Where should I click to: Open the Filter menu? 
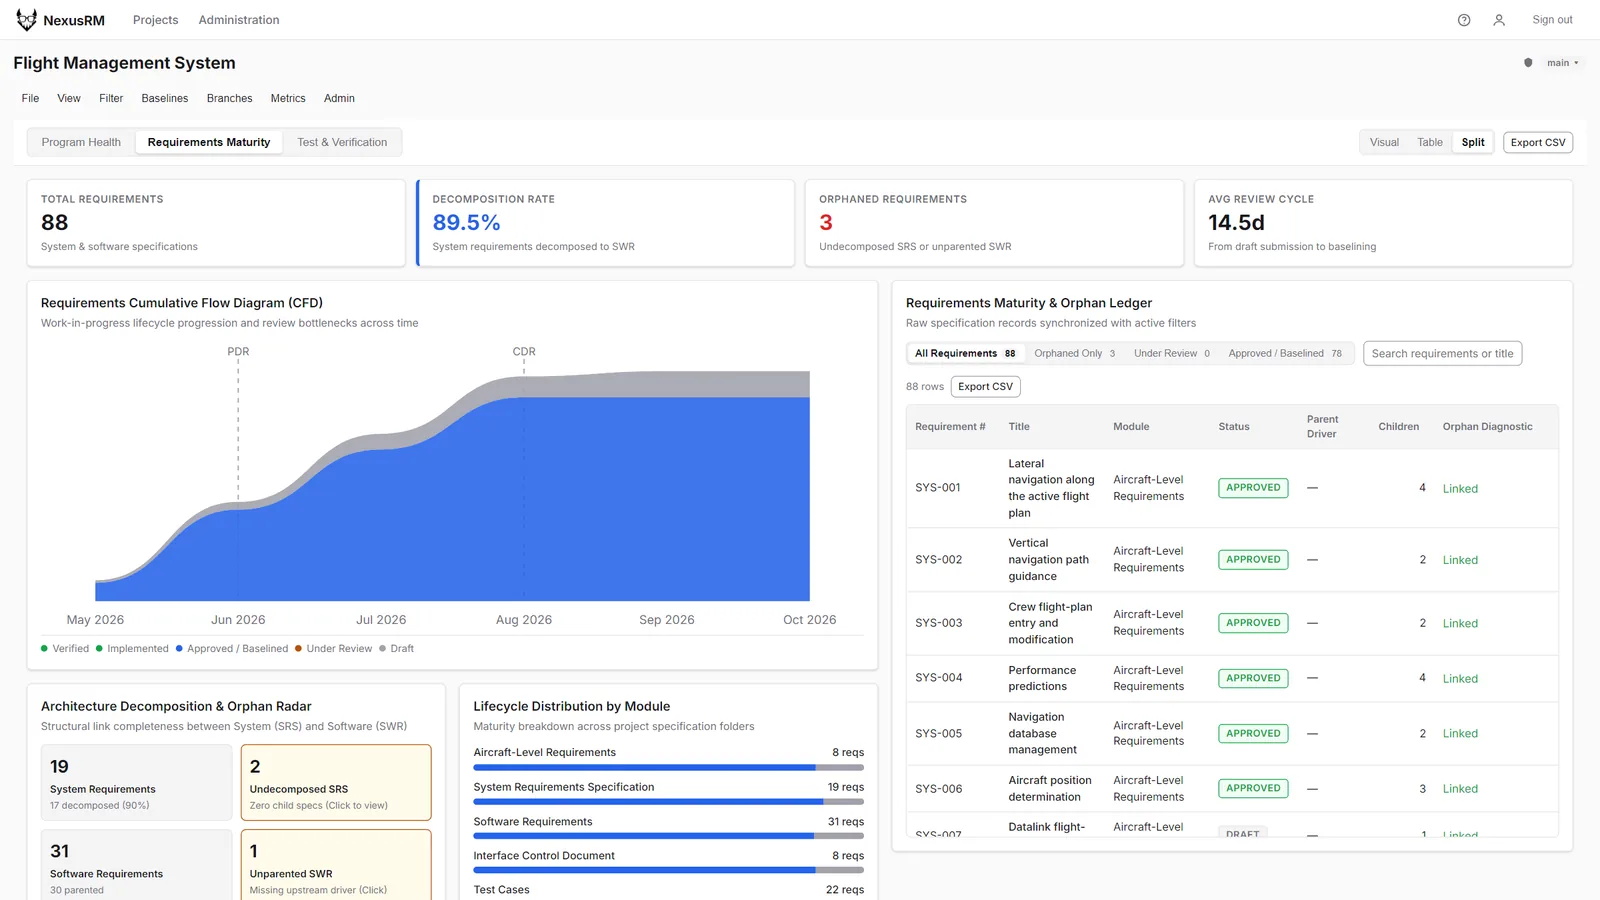pos(111,98)
